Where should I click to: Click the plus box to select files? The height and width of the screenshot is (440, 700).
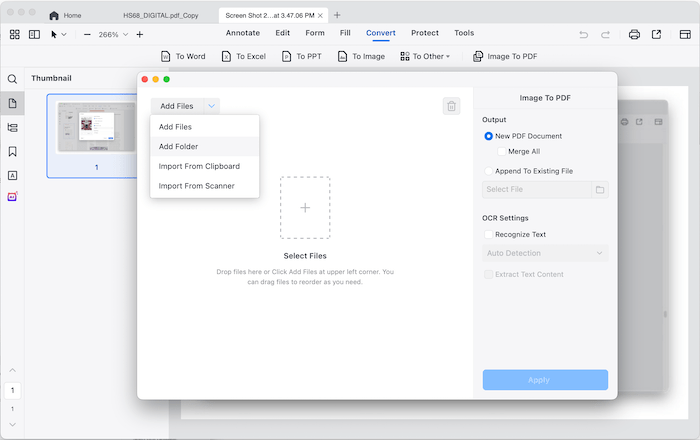pos(305,208)
